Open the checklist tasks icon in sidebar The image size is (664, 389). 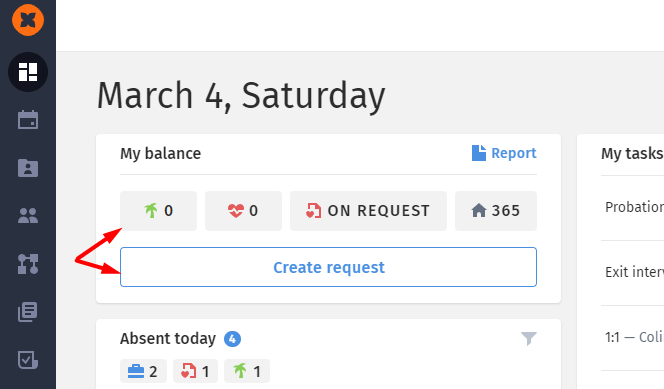click(x=28, y=360)
